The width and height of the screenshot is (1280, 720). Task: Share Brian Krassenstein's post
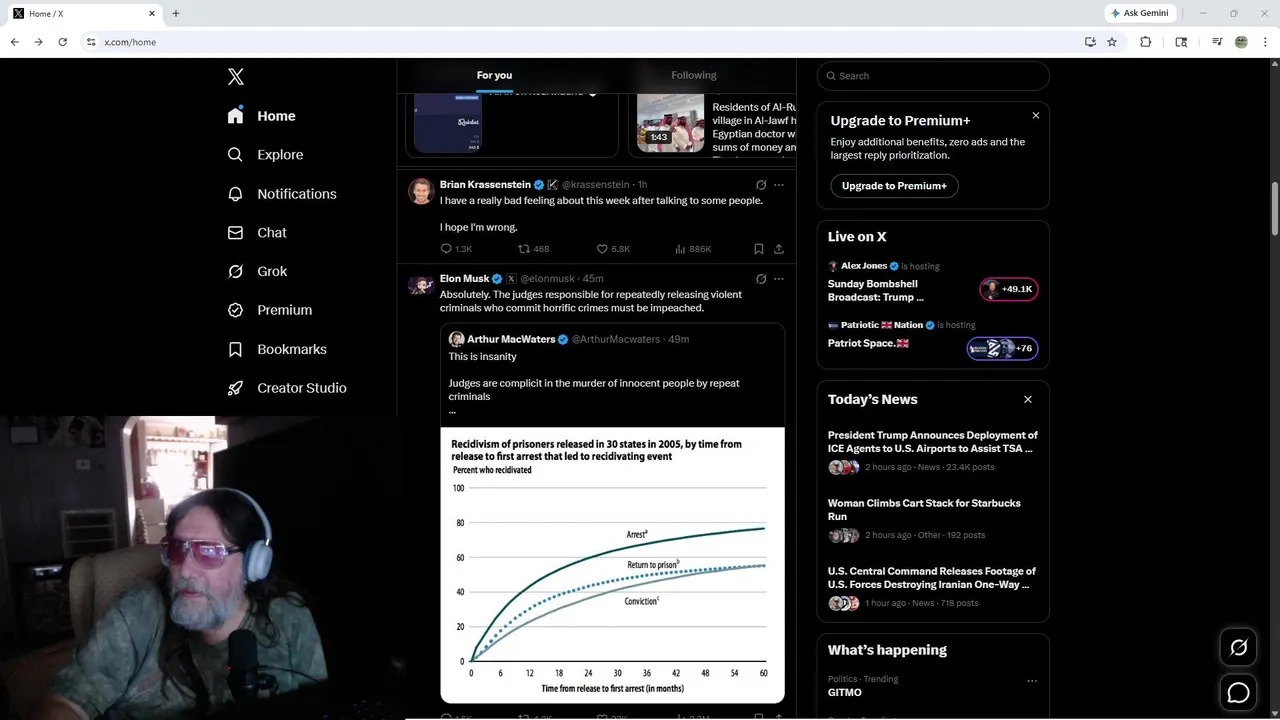(779, 249)
